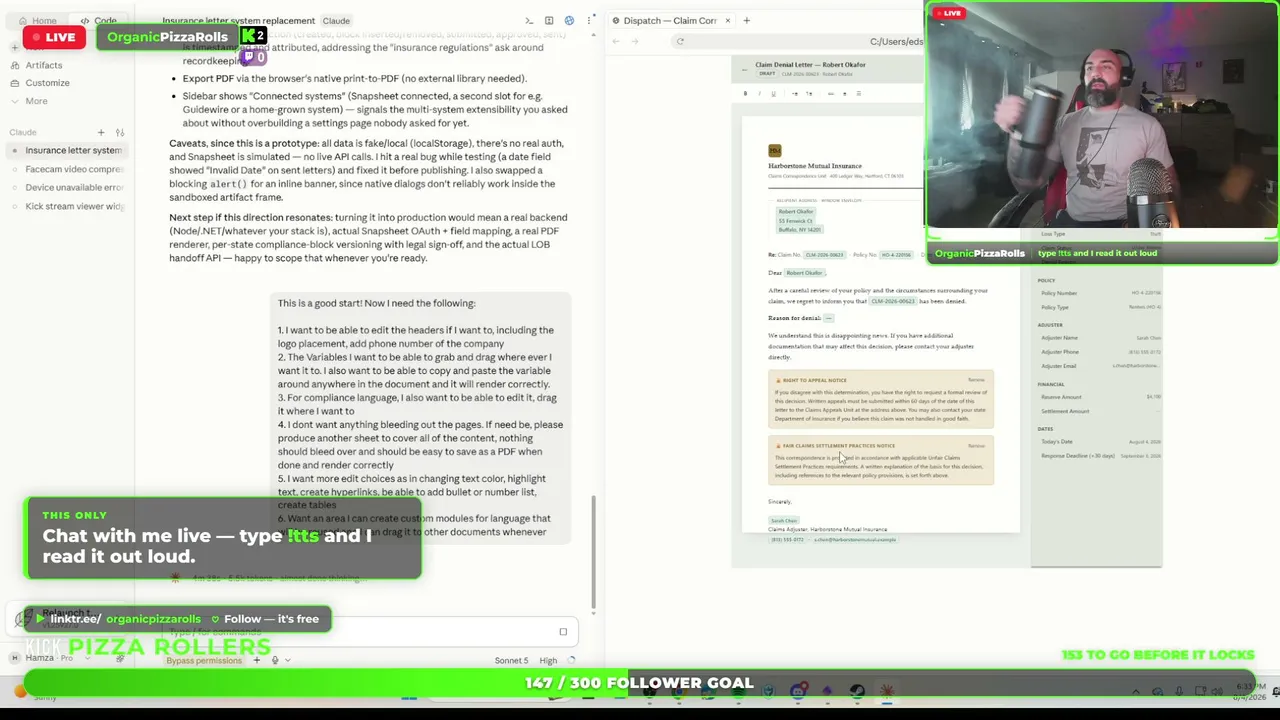Click the DRAFT status badge on the letter
The height and width of the screenshot is (720, 1280).
(x=767, y=74)
